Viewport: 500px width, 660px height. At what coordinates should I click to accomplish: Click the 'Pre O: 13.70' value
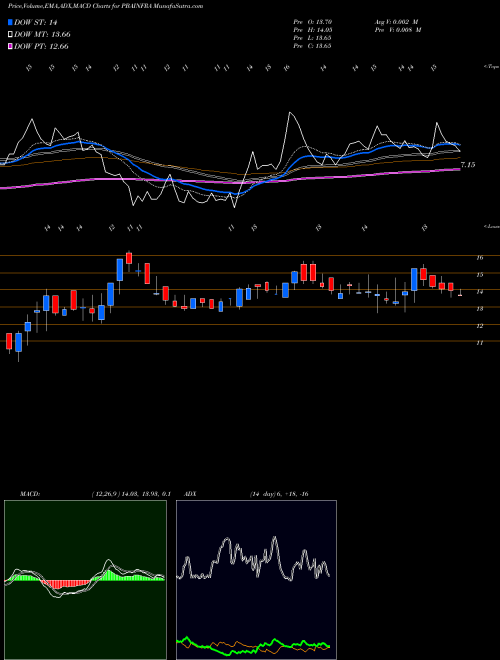pos(313,22)
